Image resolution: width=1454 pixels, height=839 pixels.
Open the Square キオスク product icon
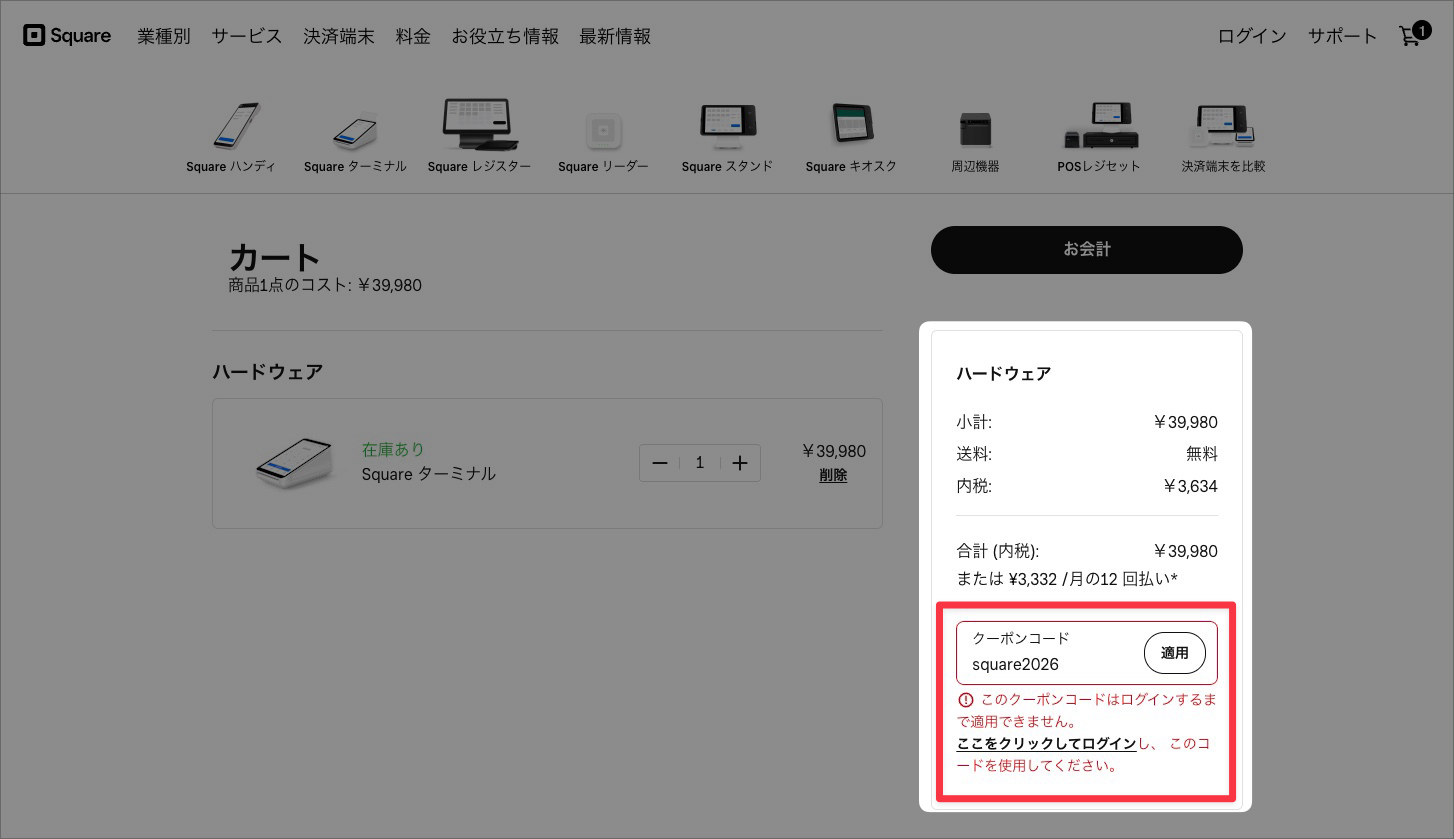(x=851, y=125)
